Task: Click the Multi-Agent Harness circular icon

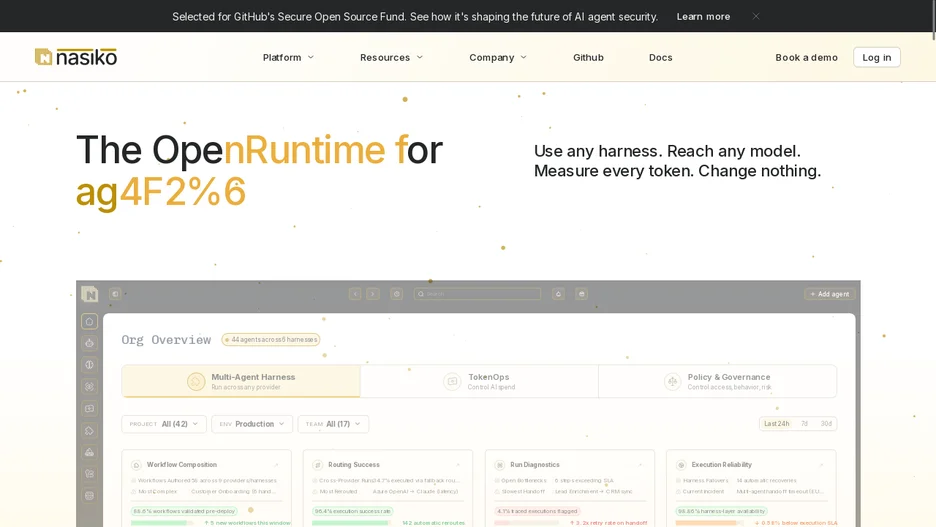Action: [x=196, y=381]
